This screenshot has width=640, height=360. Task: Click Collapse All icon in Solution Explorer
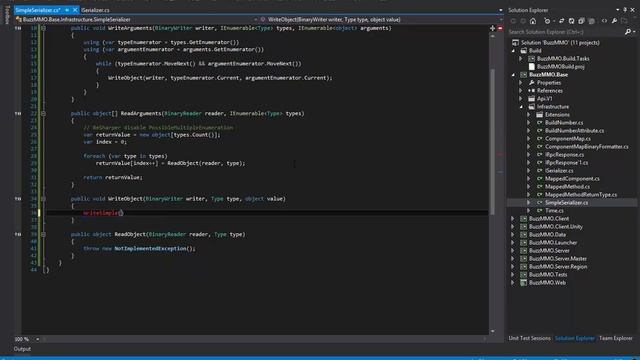581,21
